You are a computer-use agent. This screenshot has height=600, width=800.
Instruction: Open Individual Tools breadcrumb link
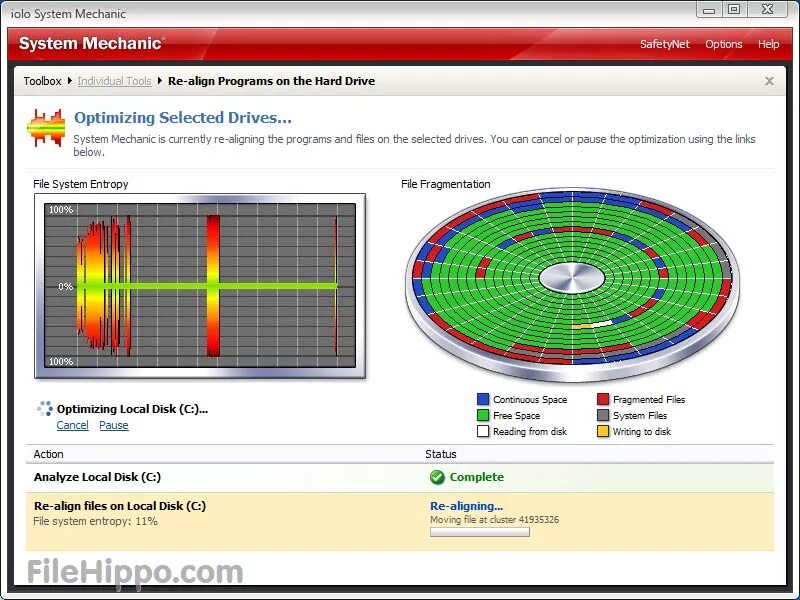[114, 81]
